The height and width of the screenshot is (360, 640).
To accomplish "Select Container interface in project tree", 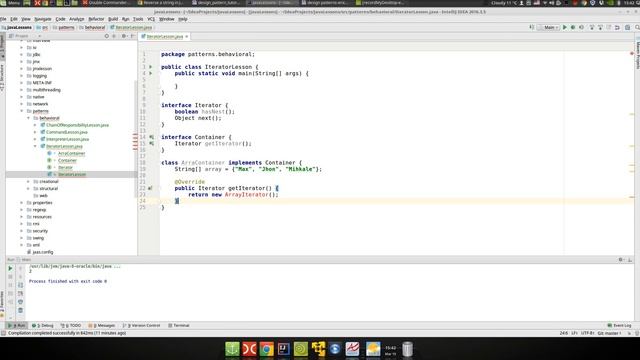I will pyautogui.click(x=67, y=160).
